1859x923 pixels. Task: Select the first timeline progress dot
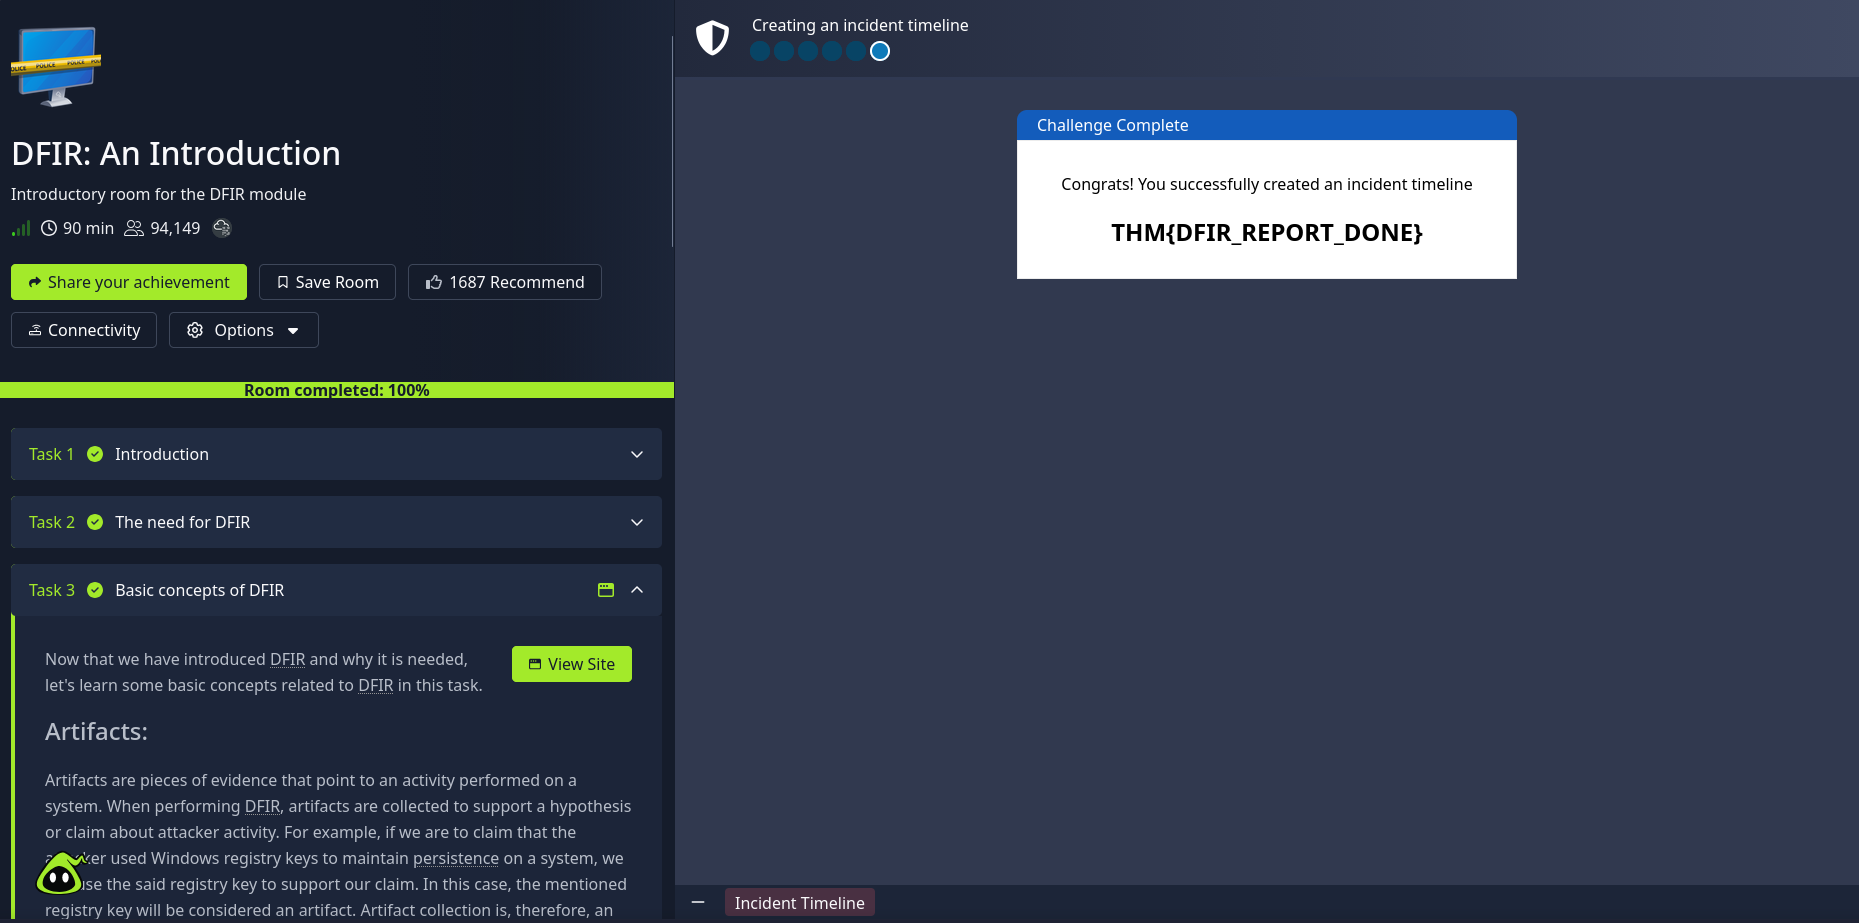coord(760,51)
